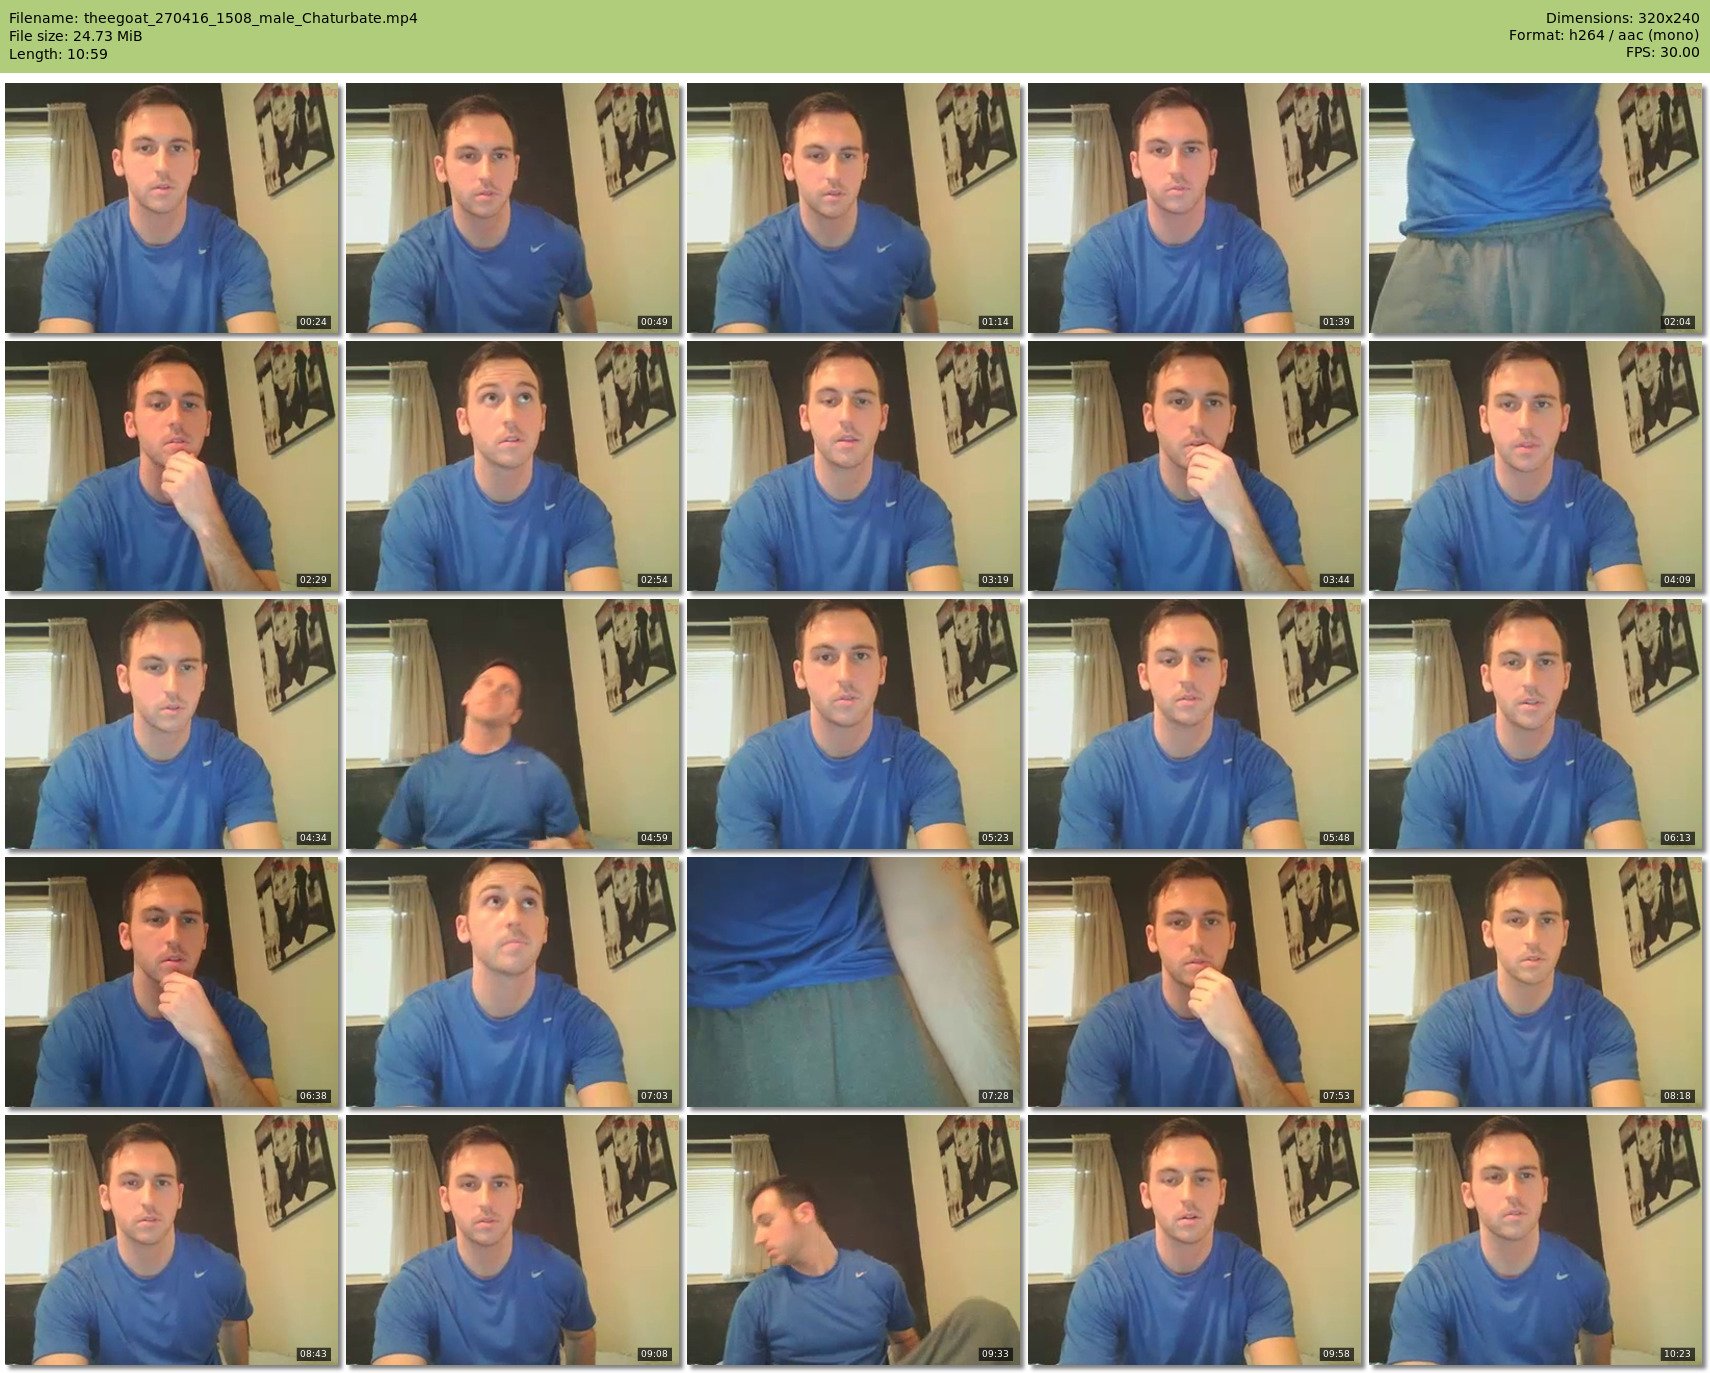Select the 'Dimensions: 320x240' text
The height and width of the screenshot is (1373, 1710).
click(1622, 18)
